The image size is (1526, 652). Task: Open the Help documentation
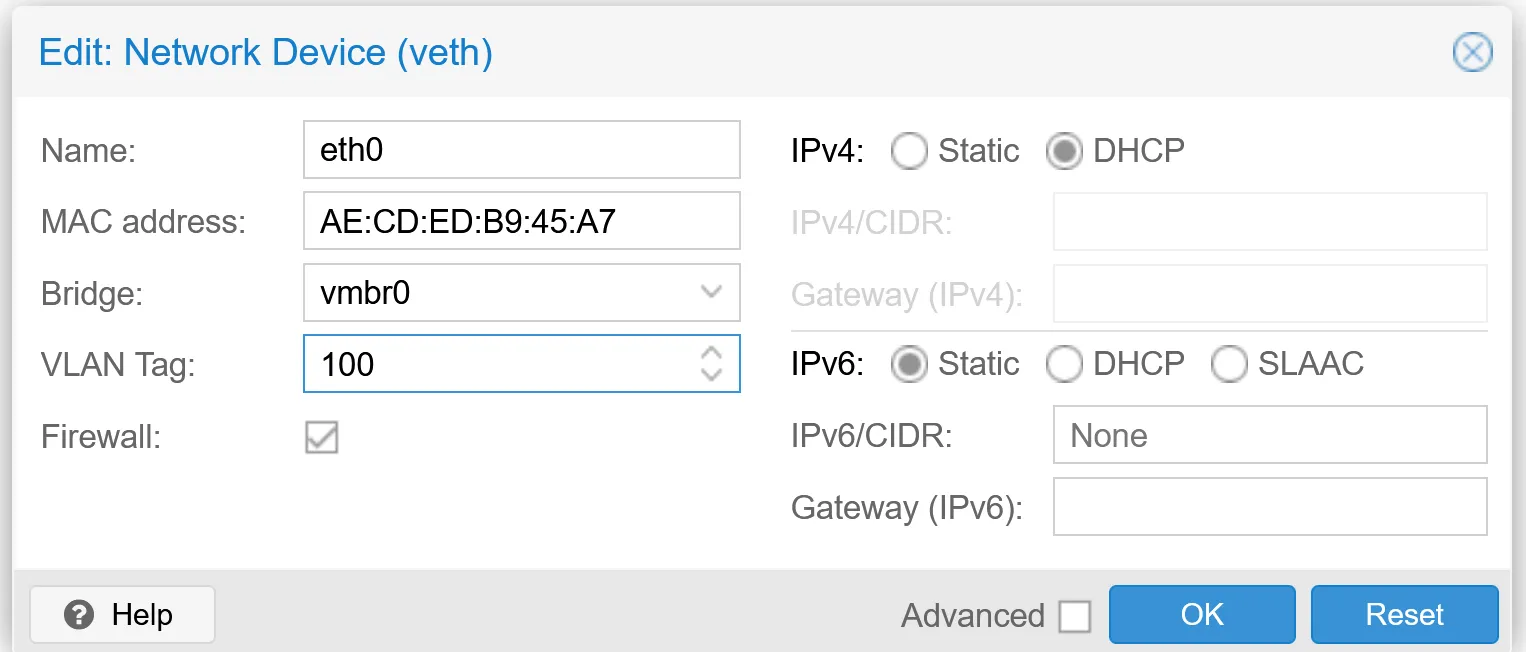[x=122, y=614]
